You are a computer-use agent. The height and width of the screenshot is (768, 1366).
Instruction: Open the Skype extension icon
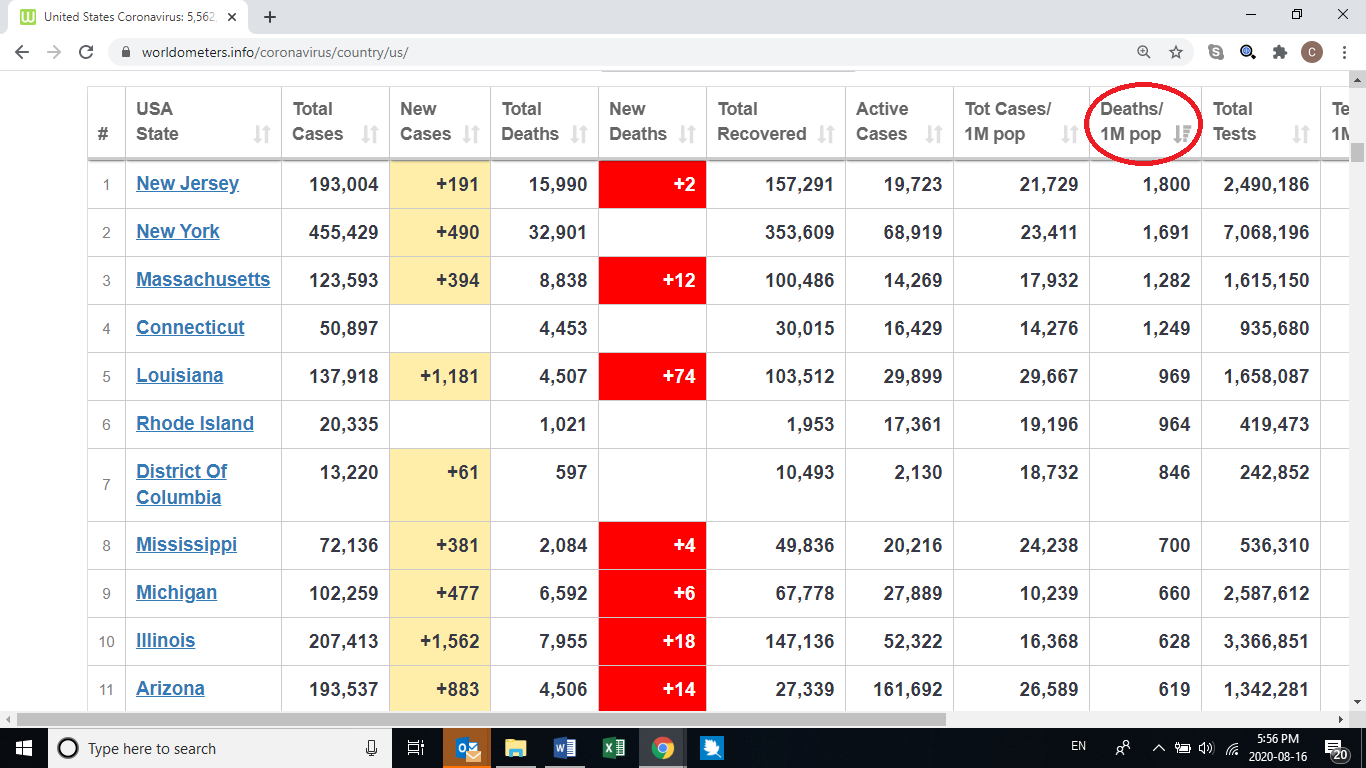[1216, 52]
